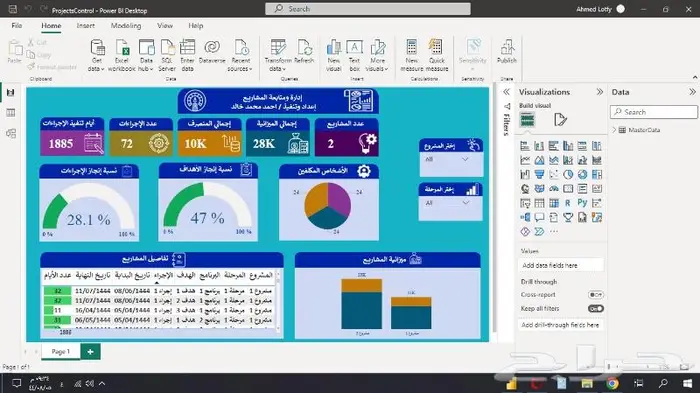Toggle Cross-report drill through
Viewport: 700px width, 393px height.
(596, 295)
